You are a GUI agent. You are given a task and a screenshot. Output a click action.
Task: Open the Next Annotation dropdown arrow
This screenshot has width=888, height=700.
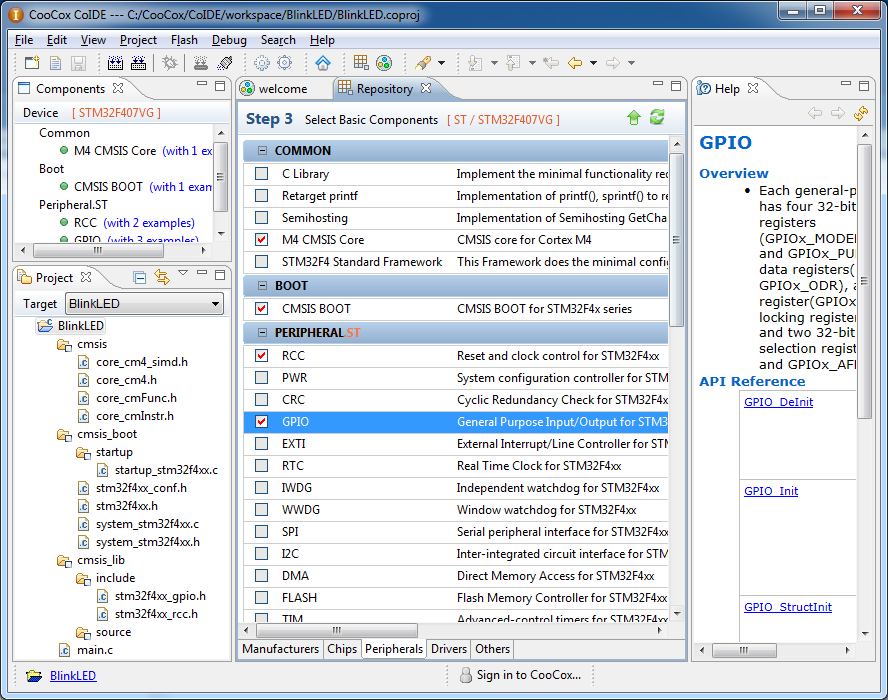click(494, 63)
